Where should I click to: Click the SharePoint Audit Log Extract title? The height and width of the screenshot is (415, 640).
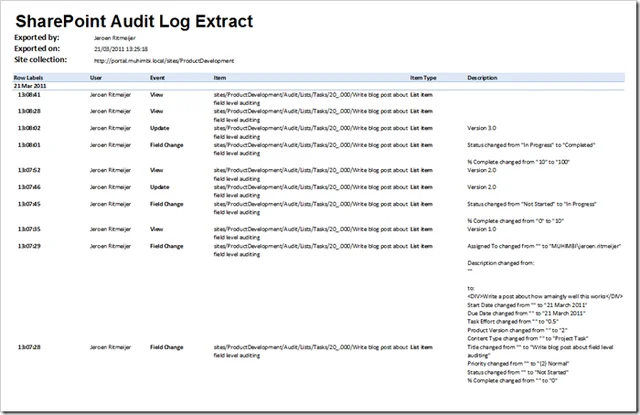134,22
